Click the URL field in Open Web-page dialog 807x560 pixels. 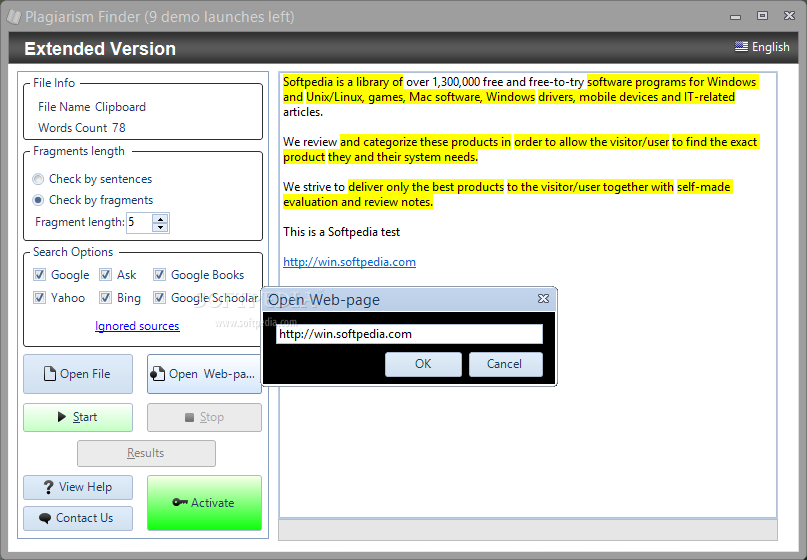pos(409,334)
